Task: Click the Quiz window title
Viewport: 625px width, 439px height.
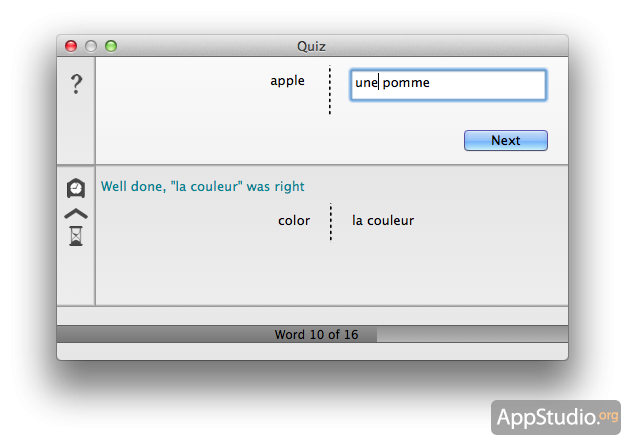Action: coord(311,46)
